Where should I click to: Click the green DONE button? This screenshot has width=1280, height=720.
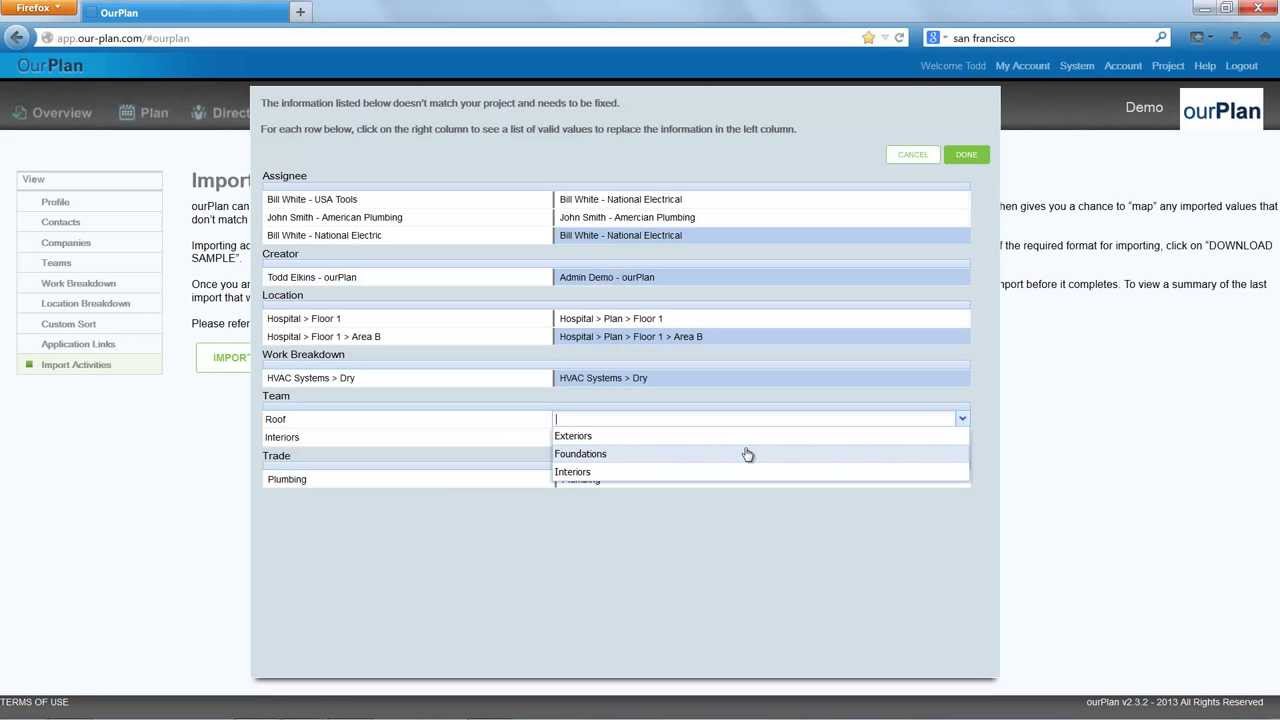click(966, 155)
